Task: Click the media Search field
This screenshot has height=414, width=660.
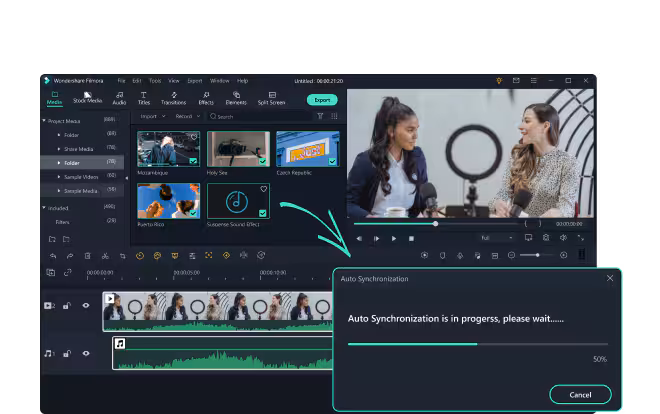Action: click(260, 116)
